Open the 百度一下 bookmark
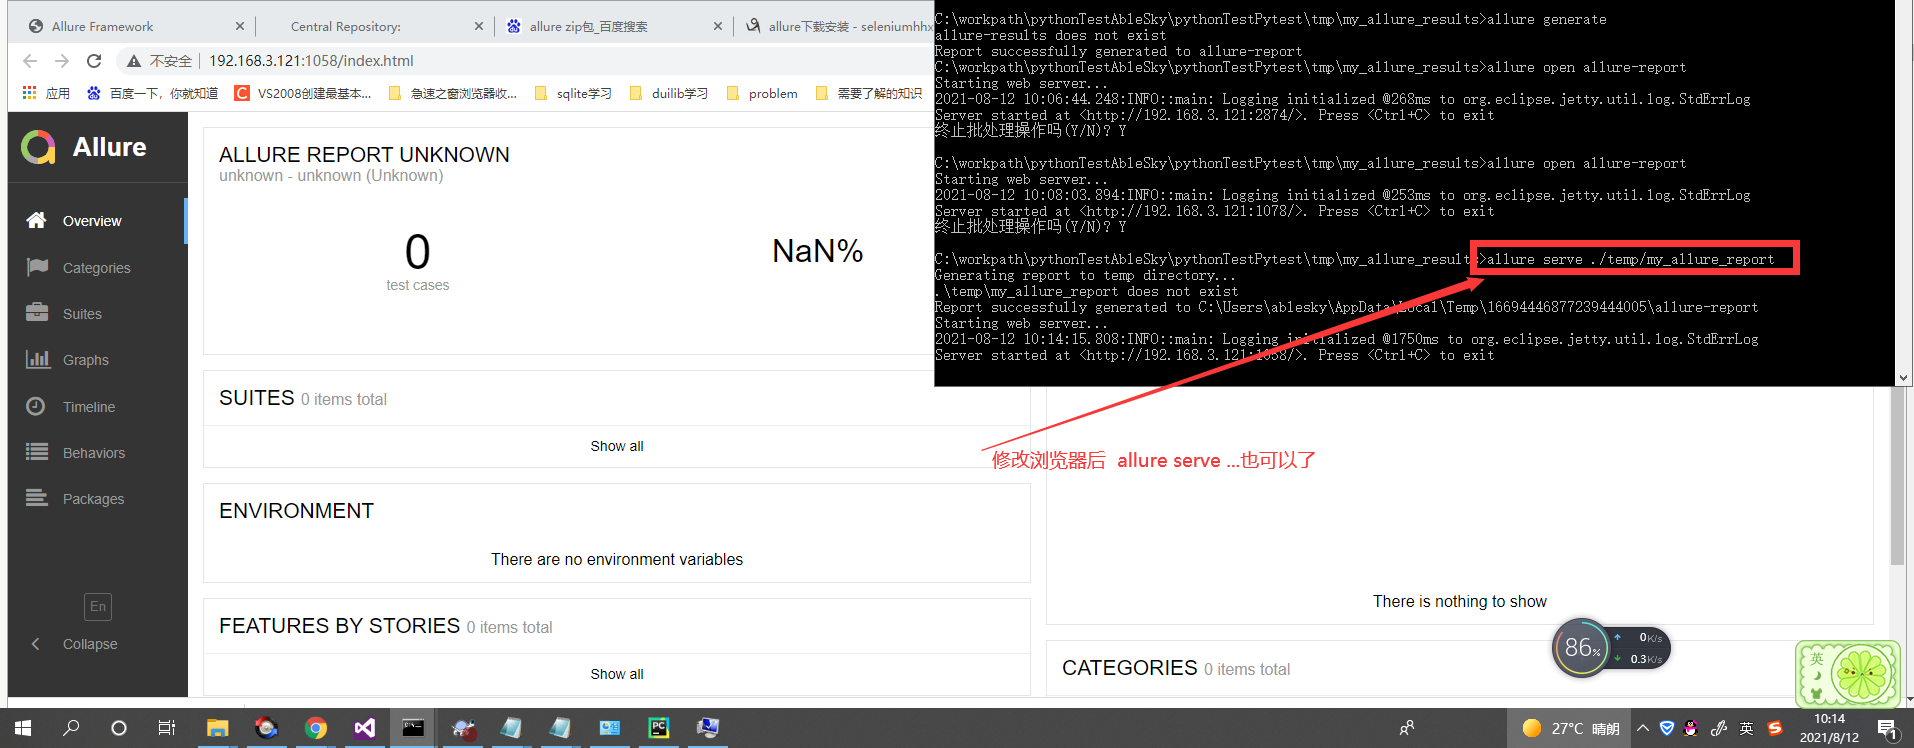 coord(152,93)
